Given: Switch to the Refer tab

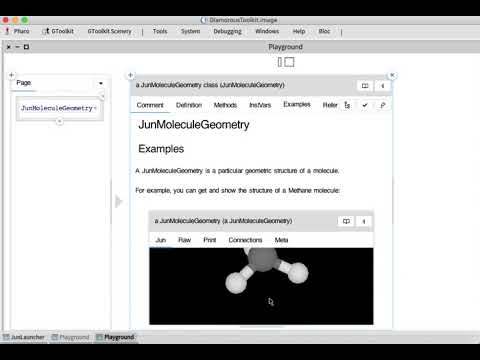Looking at the screenshot, I should 330,105.
